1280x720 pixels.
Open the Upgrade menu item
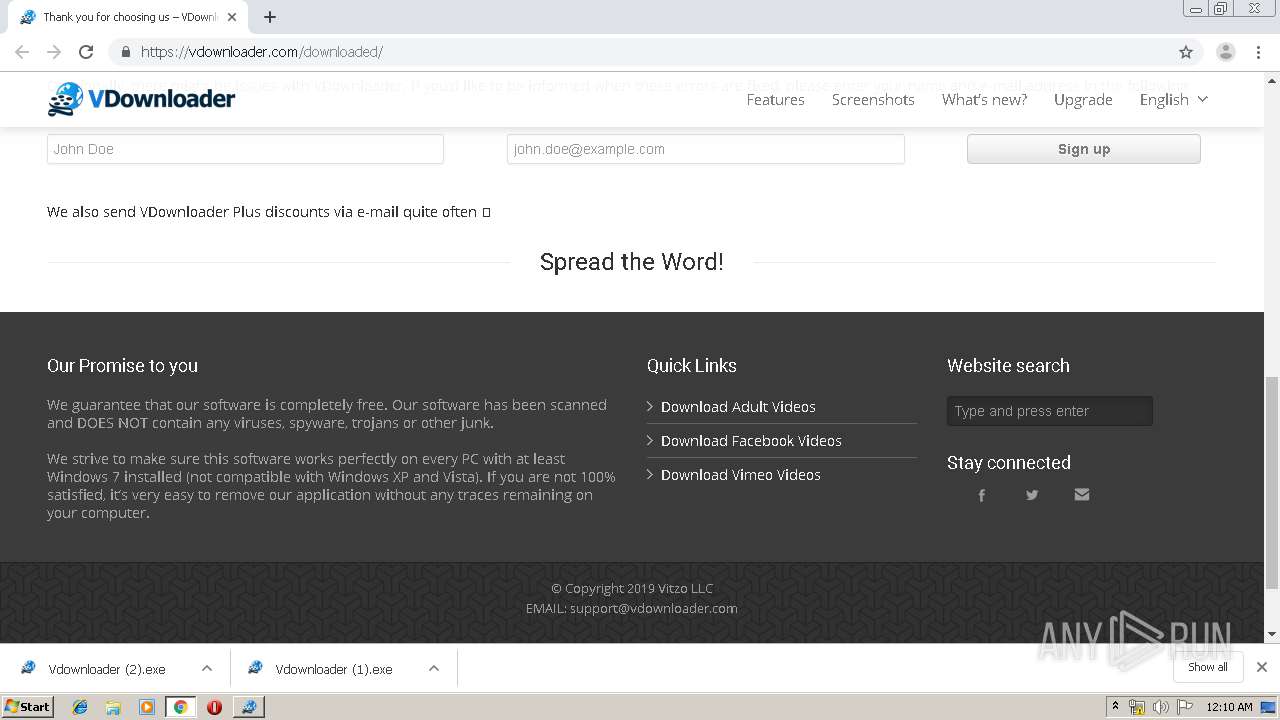click(1083, 99)
